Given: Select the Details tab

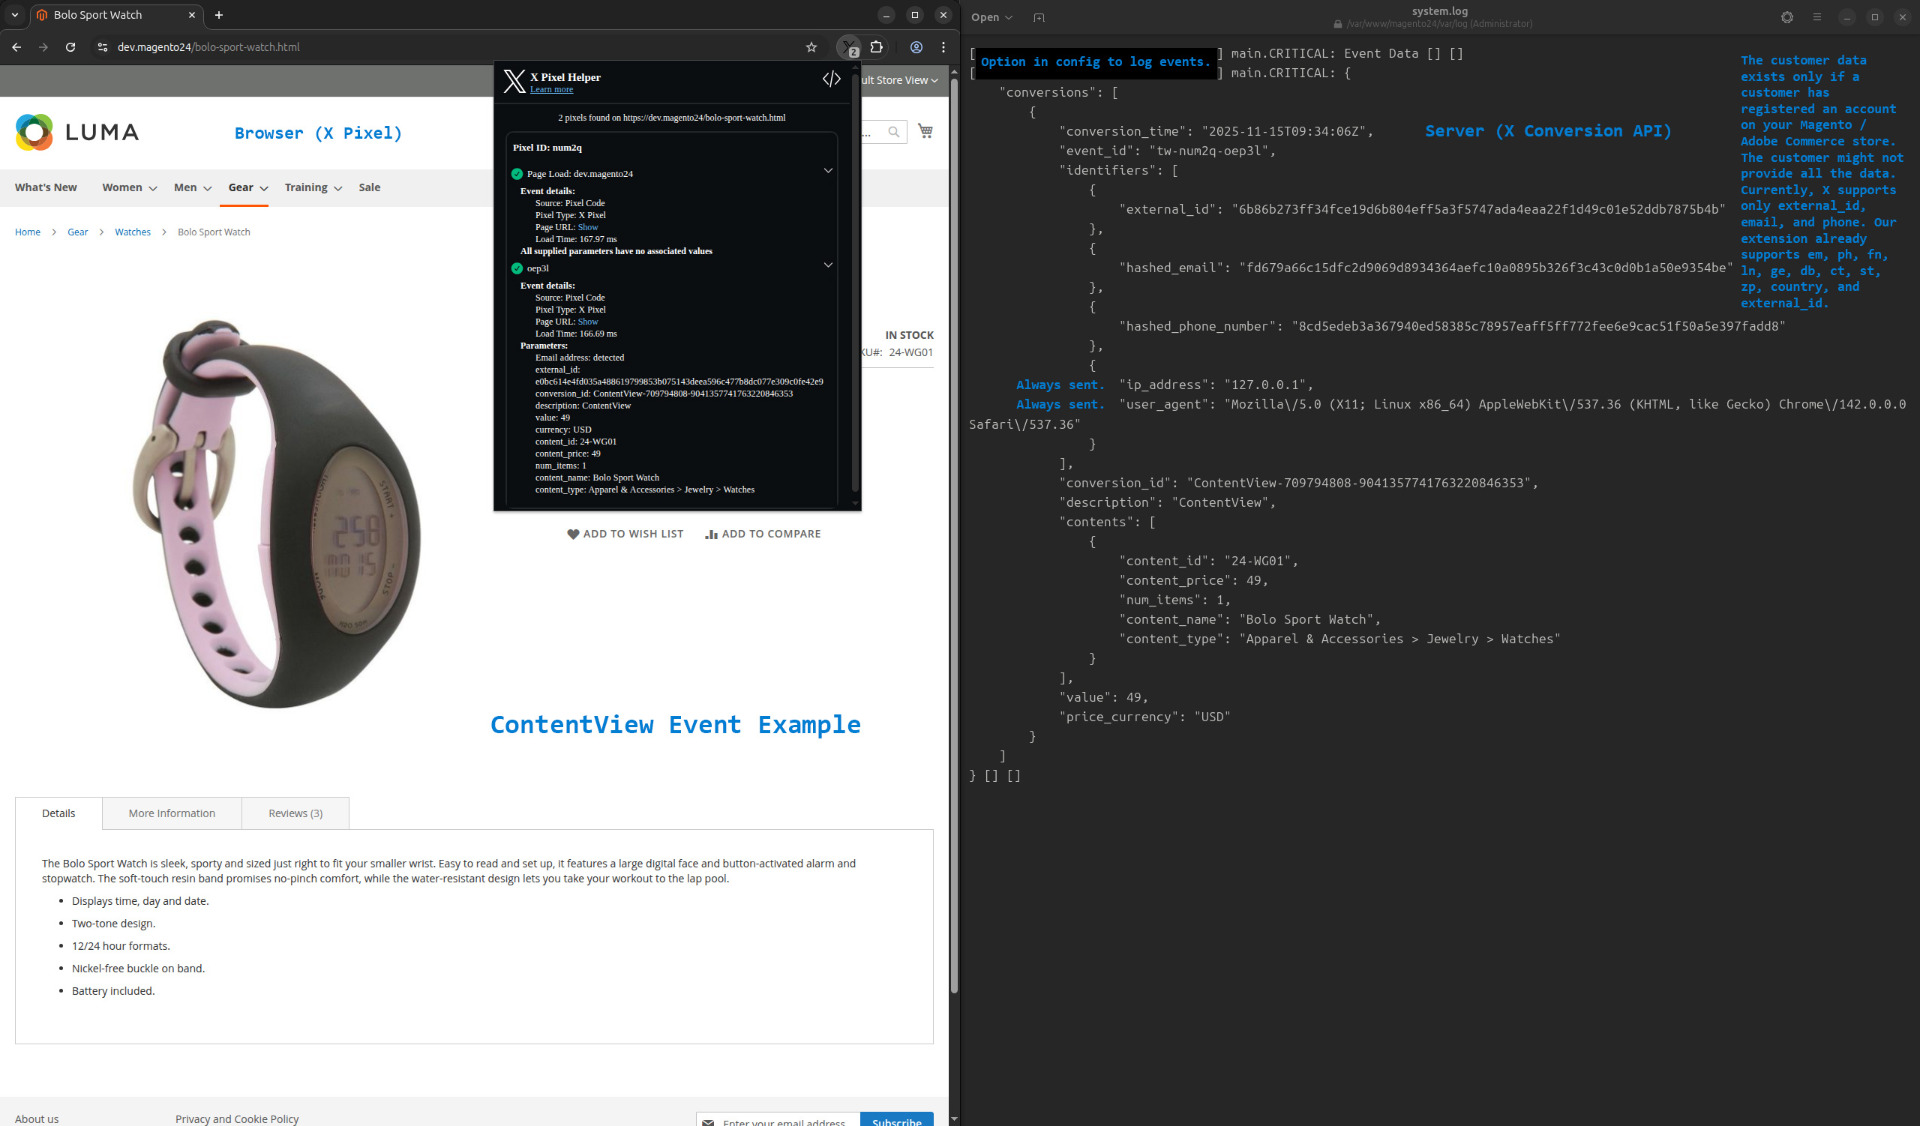Looking at the screenshot, I should point(58,813).
